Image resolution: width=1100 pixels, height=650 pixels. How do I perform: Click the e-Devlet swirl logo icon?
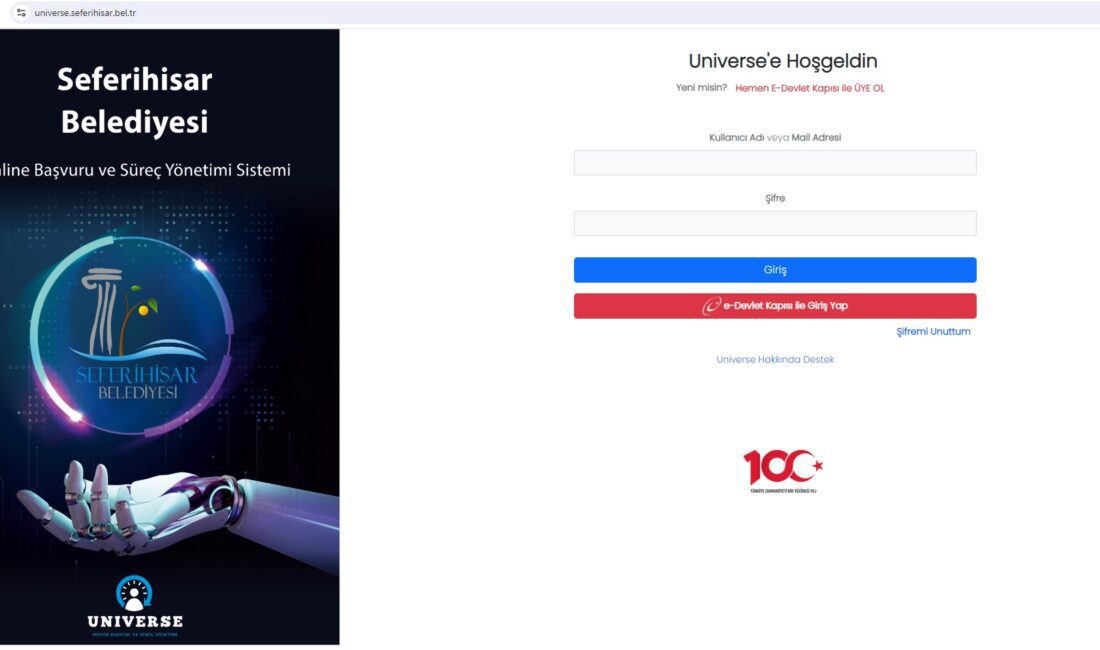(x=711, y=306)
